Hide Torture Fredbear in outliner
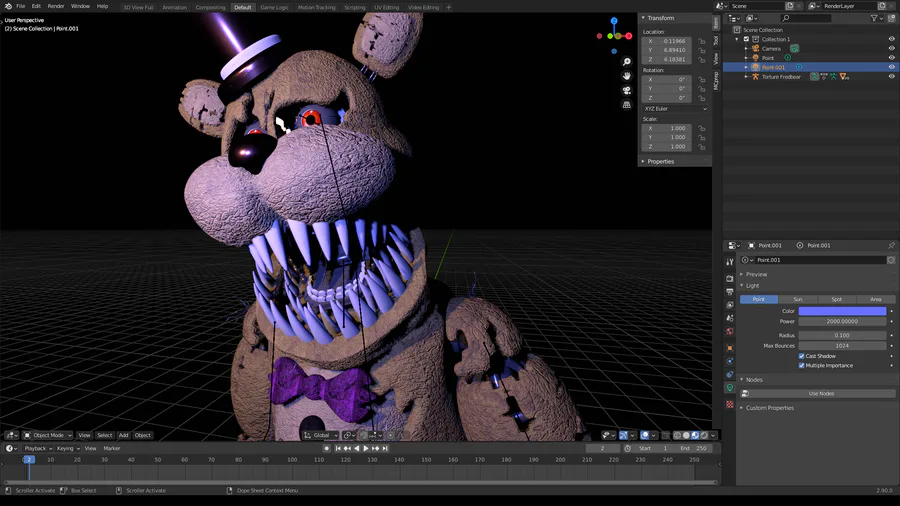900x506 pixels. click(x=891, y=76)
